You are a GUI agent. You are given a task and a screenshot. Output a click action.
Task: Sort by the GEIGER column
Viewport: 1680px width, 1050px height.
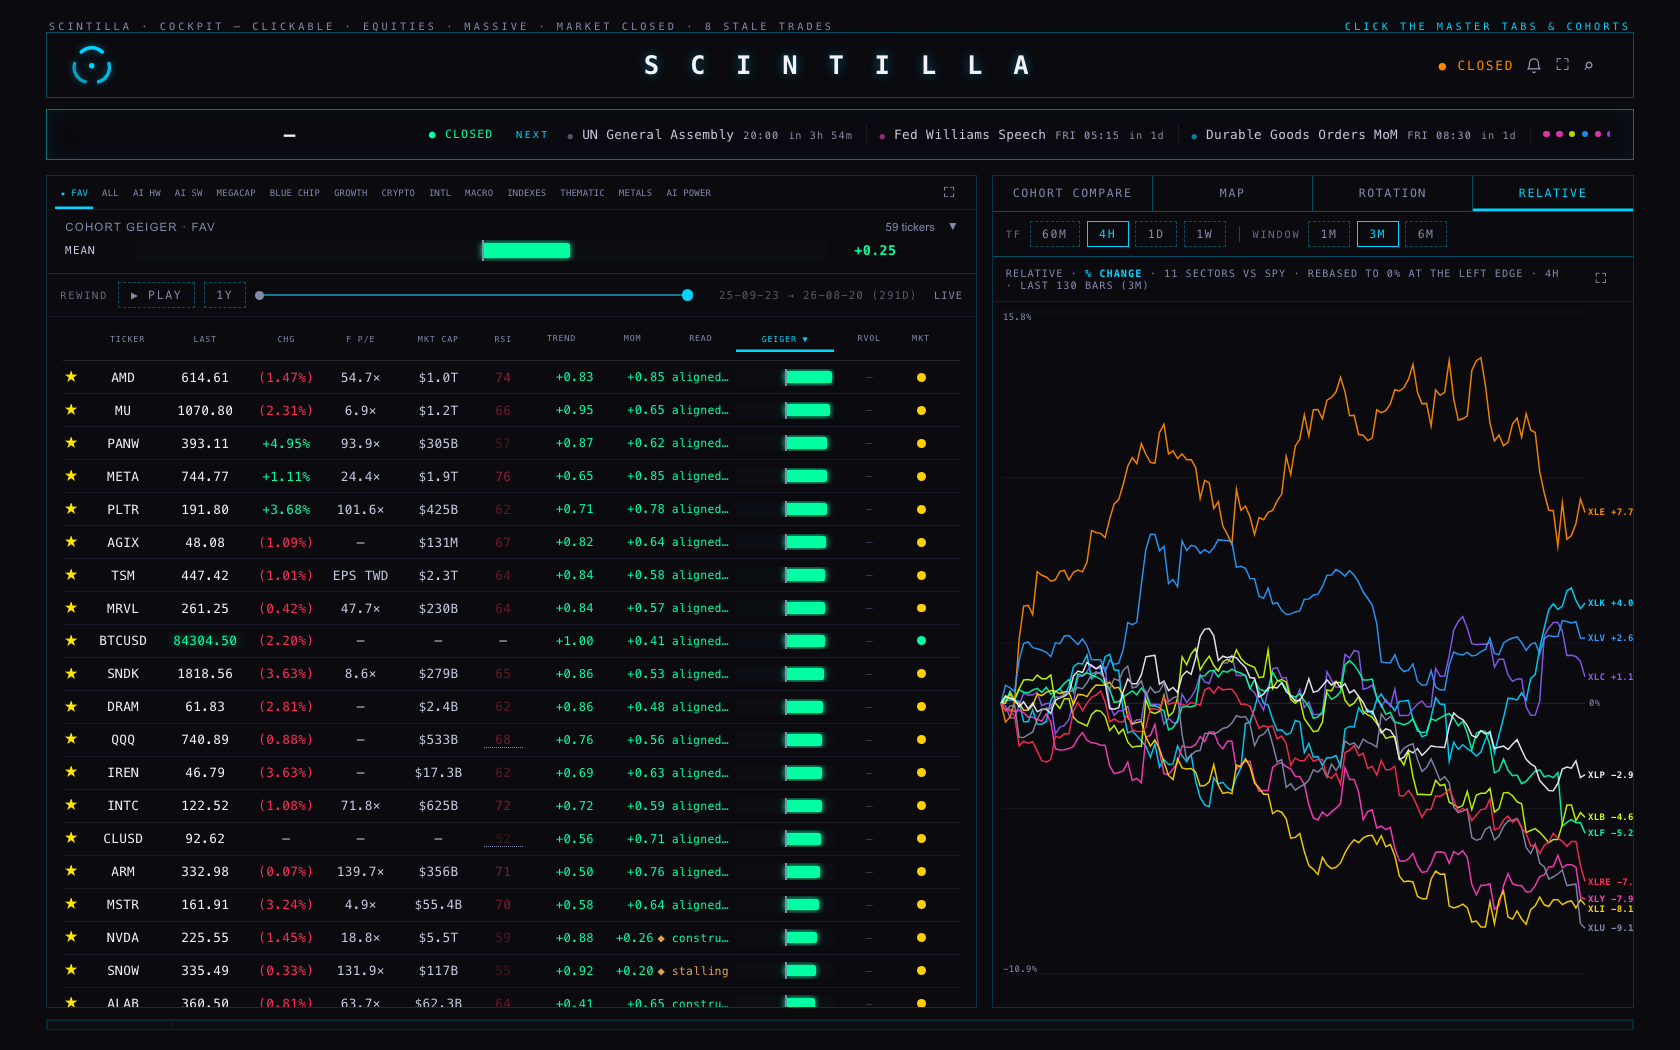tap(784, 339)
